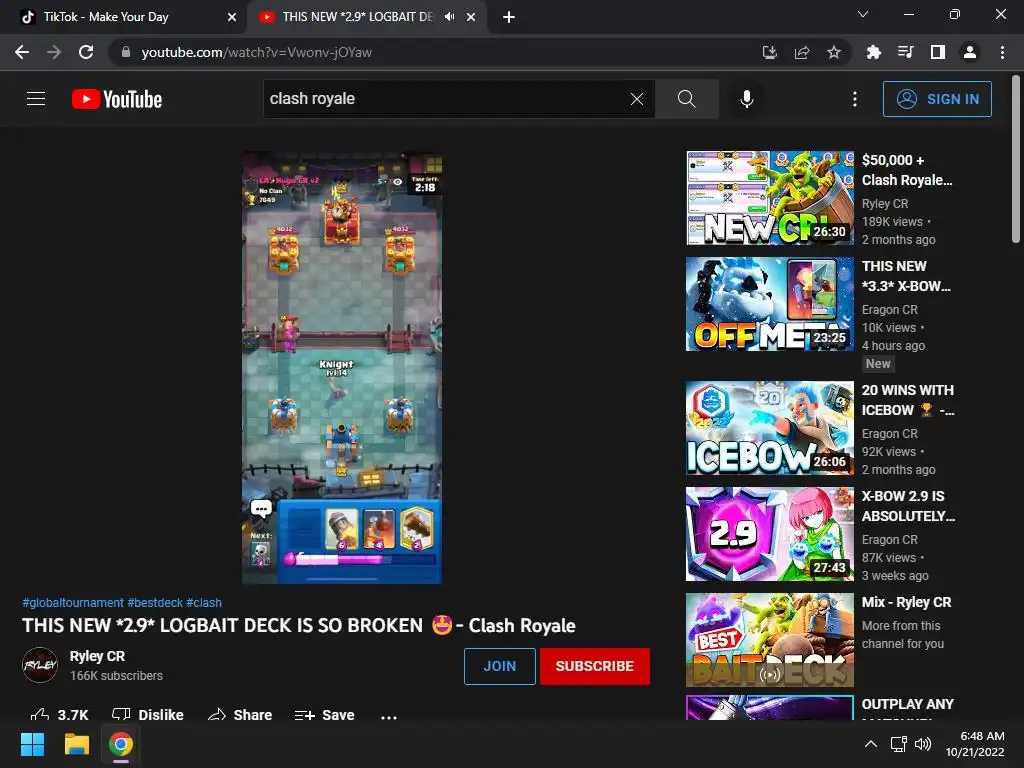The width and height of the screenshot is (1024, 768).
Task: Open 'OUTPLAY ANY' video title
Action: (908, 704)
